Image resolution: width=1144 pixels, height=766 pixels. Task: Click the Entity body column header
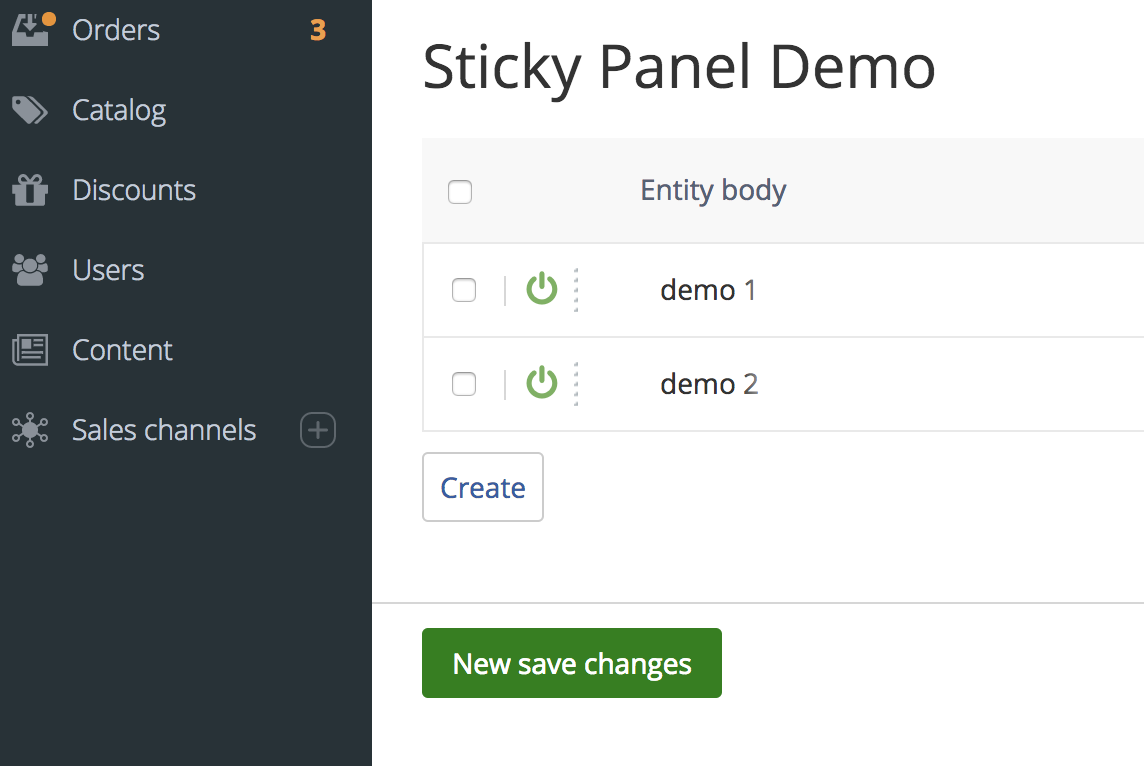pos(713,190)
